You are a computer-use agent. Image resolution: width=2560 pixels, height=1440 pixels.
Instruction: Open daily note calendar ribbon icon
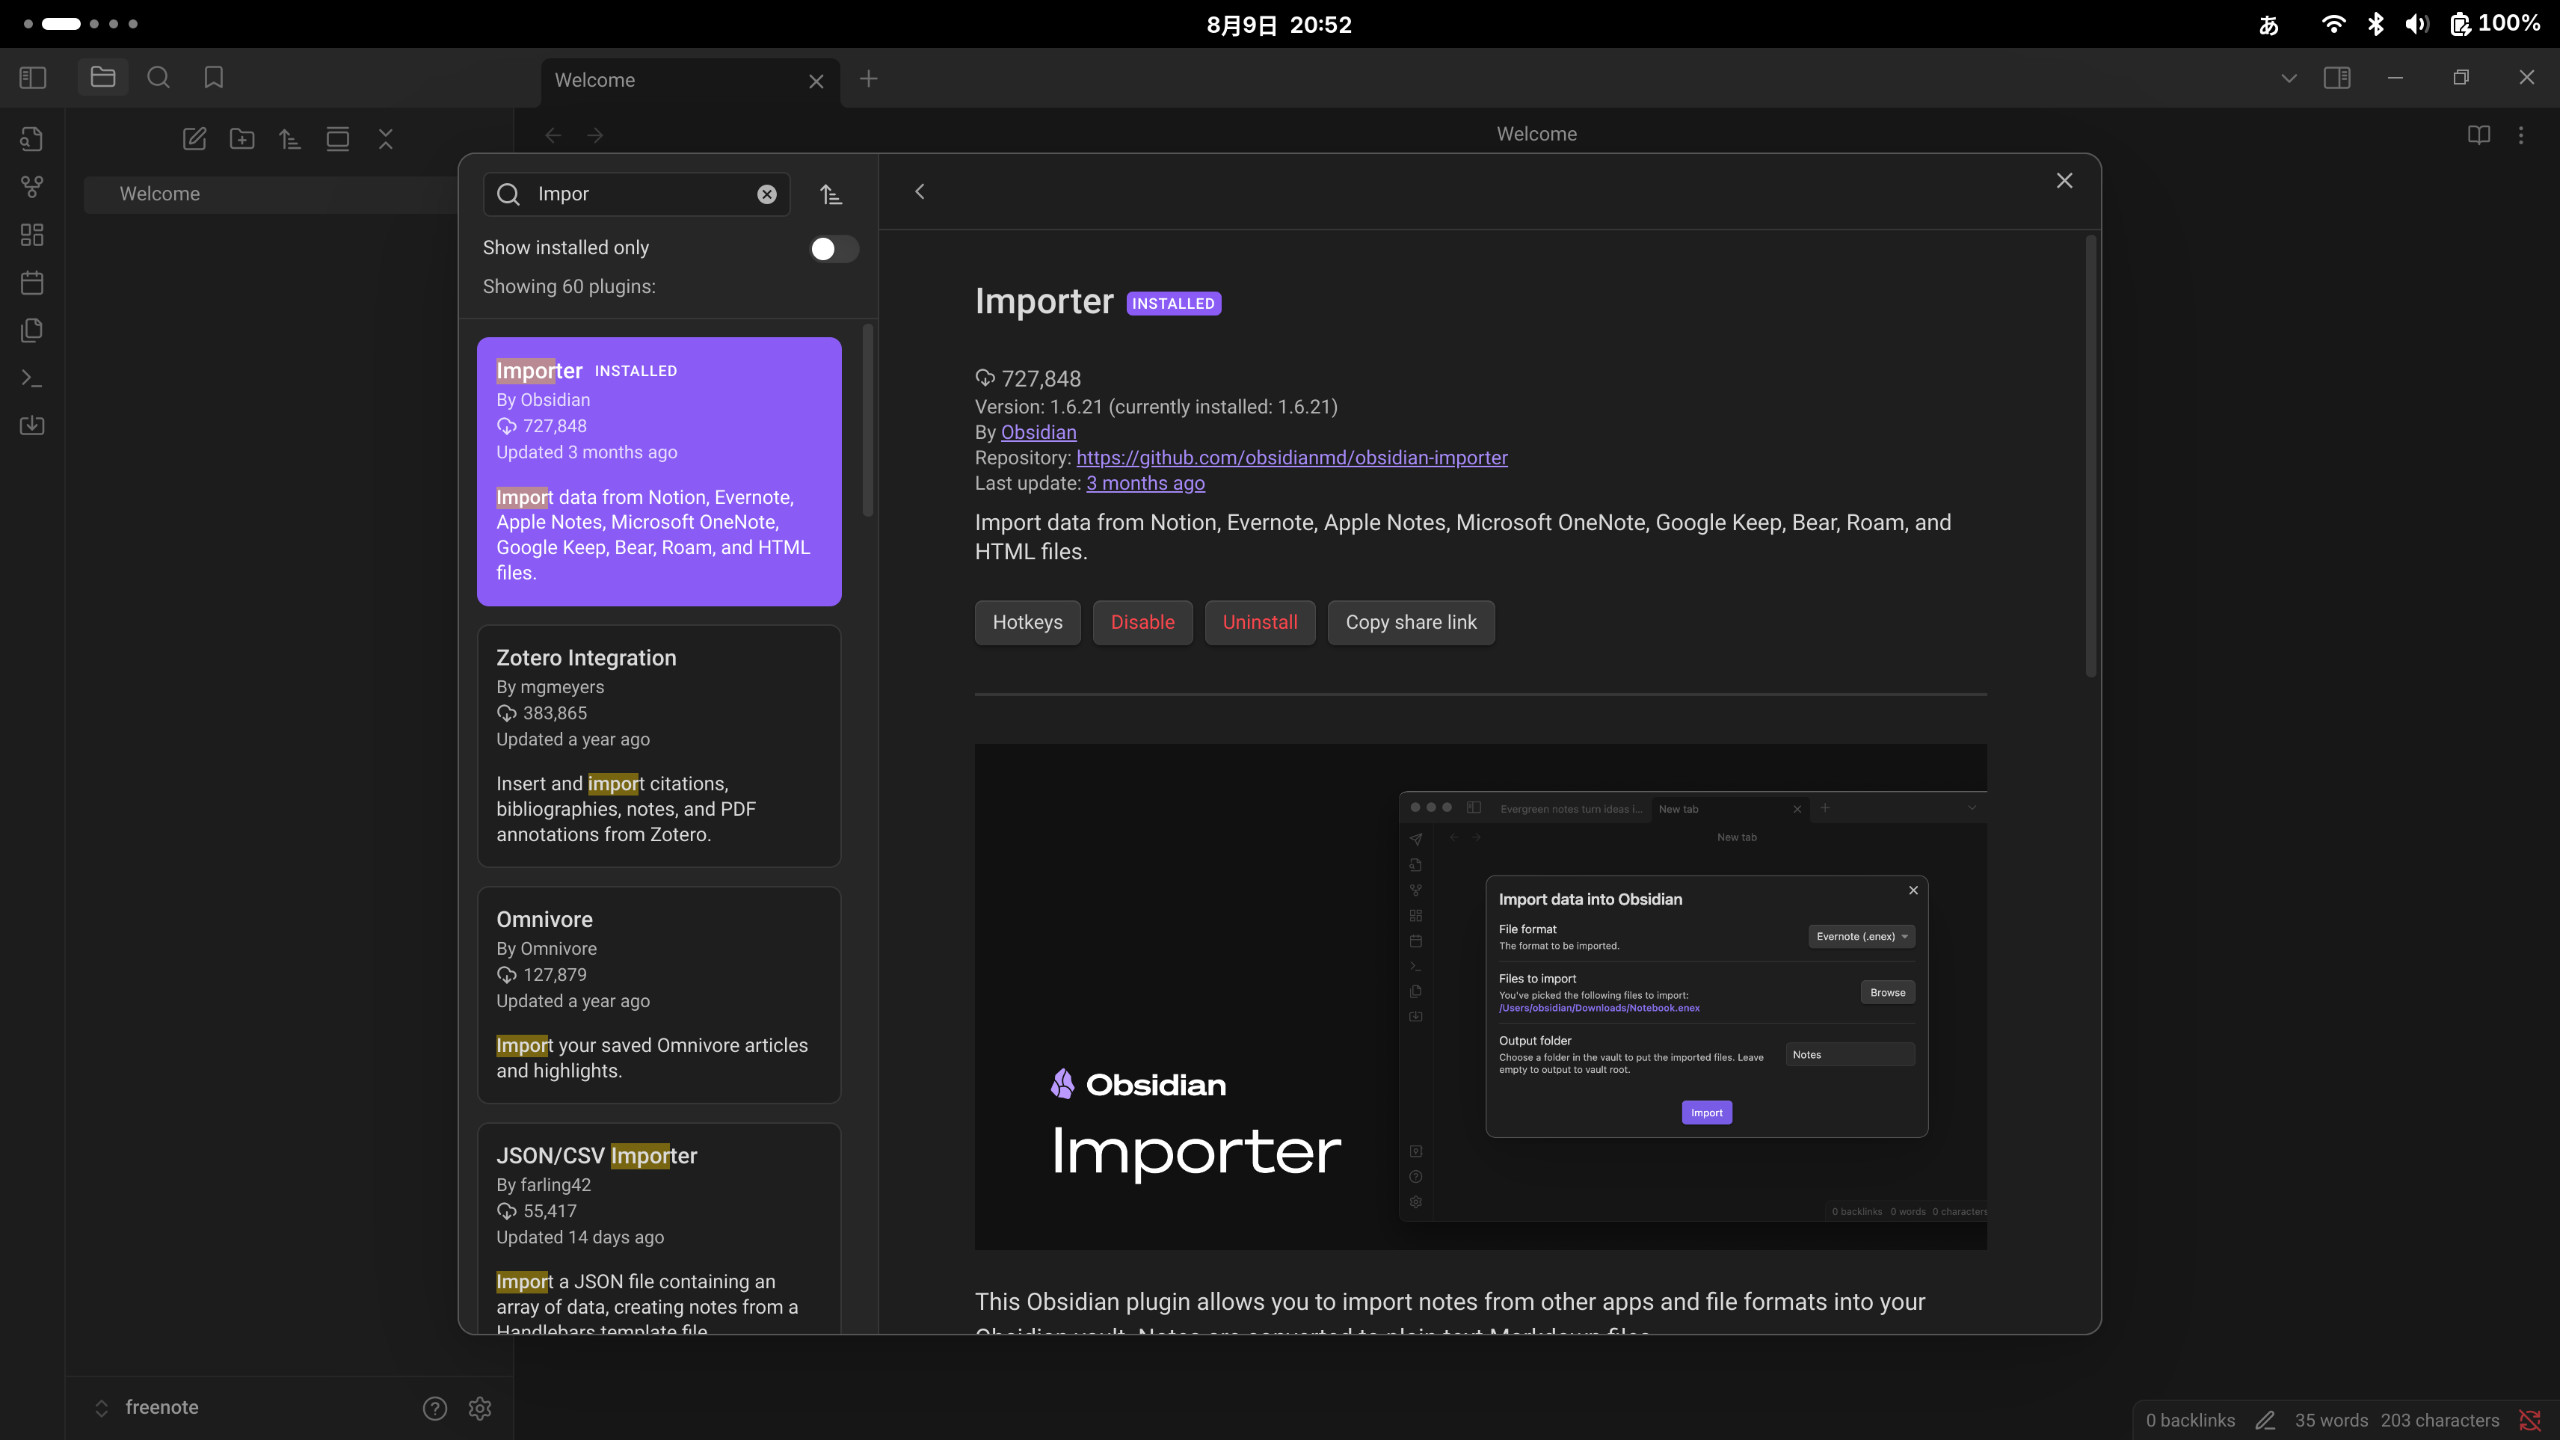pos(32,283)
